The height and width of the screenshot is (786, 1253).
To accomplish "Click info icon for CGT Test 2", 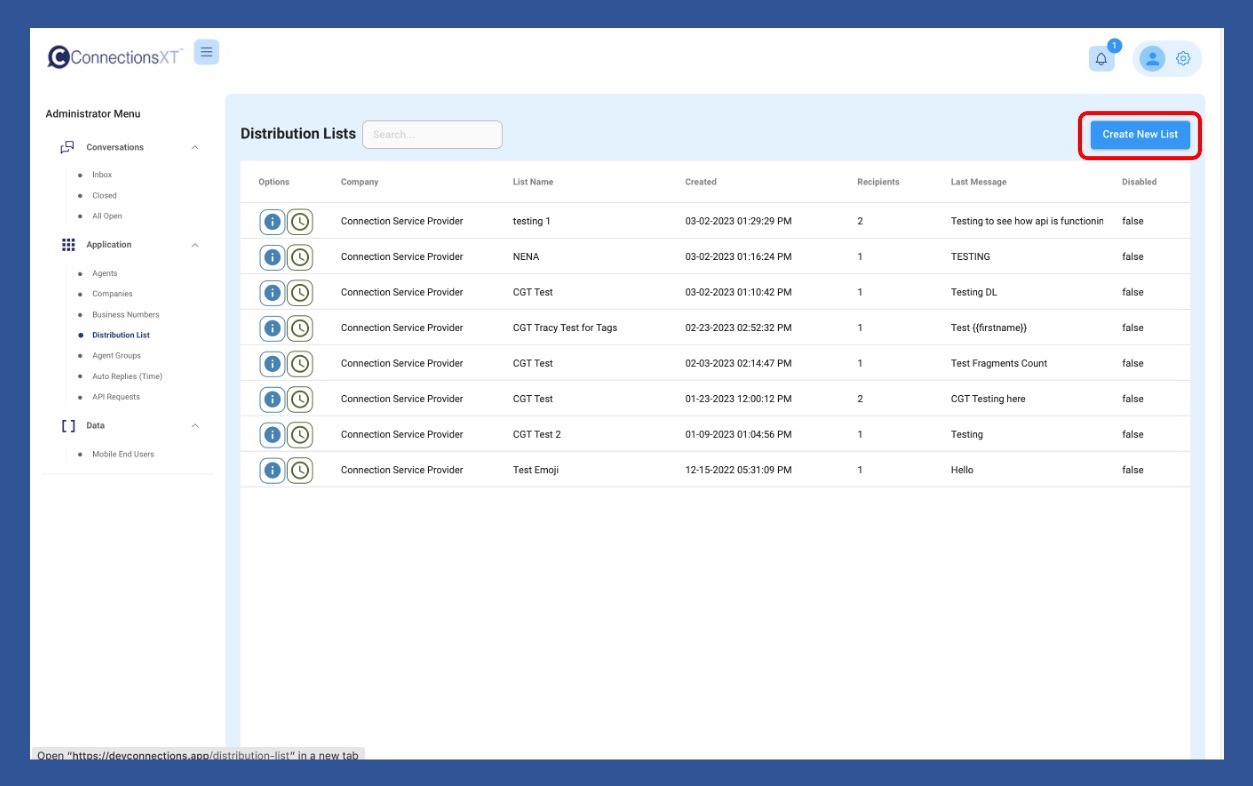I will (x=272, y=435).
